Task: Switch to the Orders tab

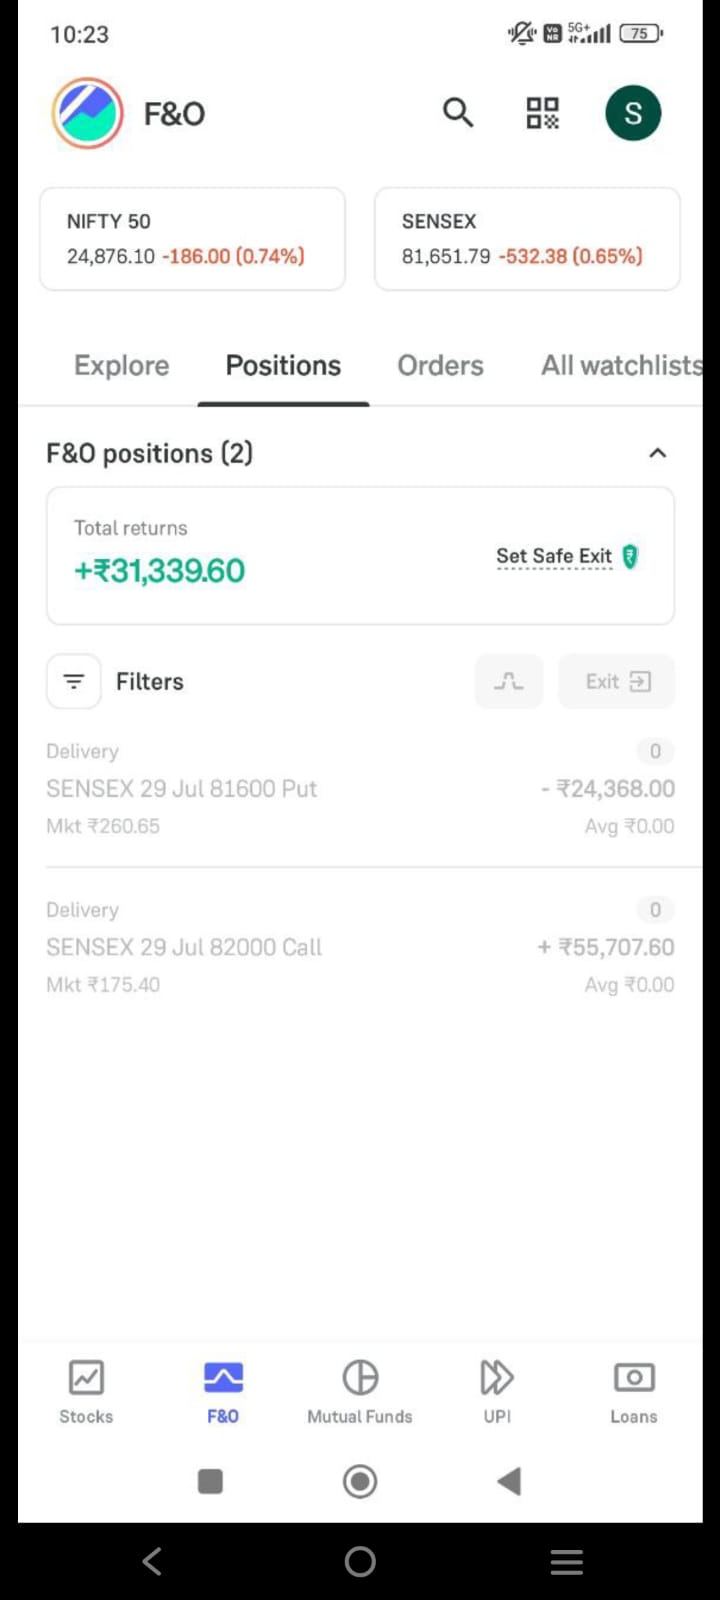Action: coord(440,366)
